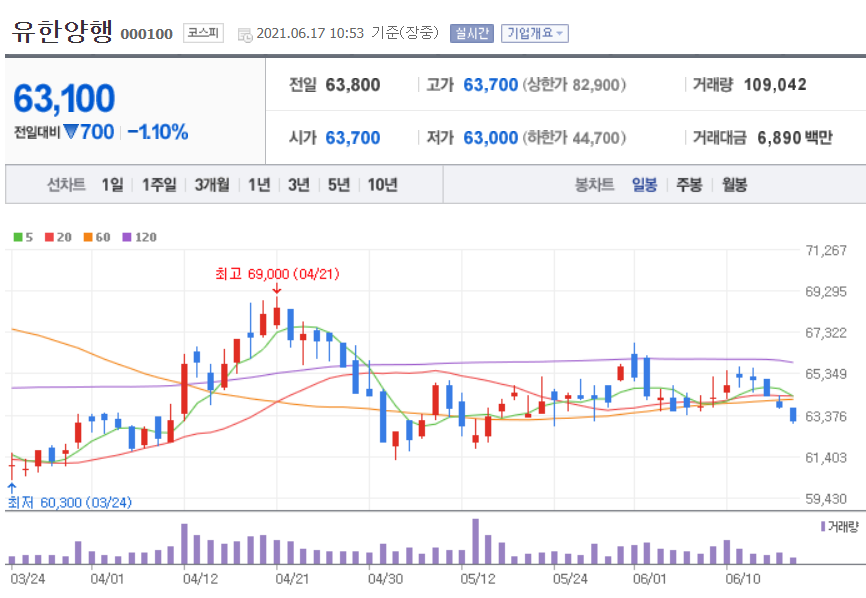Click the 하한가 44,700 lower limit text

point(574,137)
